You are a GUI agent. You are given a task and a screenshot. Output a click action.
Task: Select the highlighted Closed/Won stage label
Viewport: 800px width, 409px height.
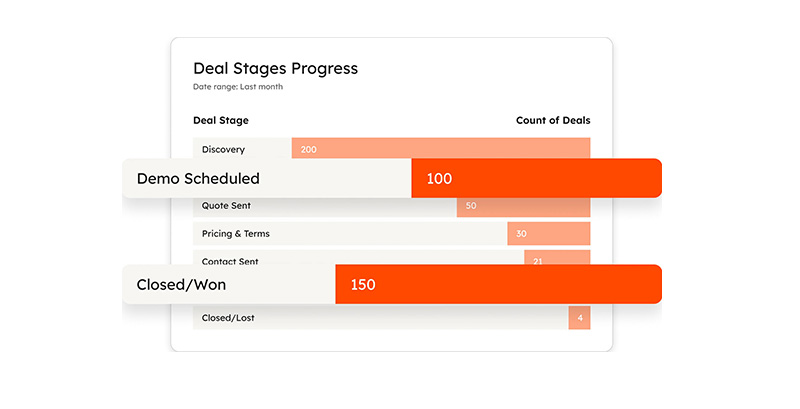(181, 285)
